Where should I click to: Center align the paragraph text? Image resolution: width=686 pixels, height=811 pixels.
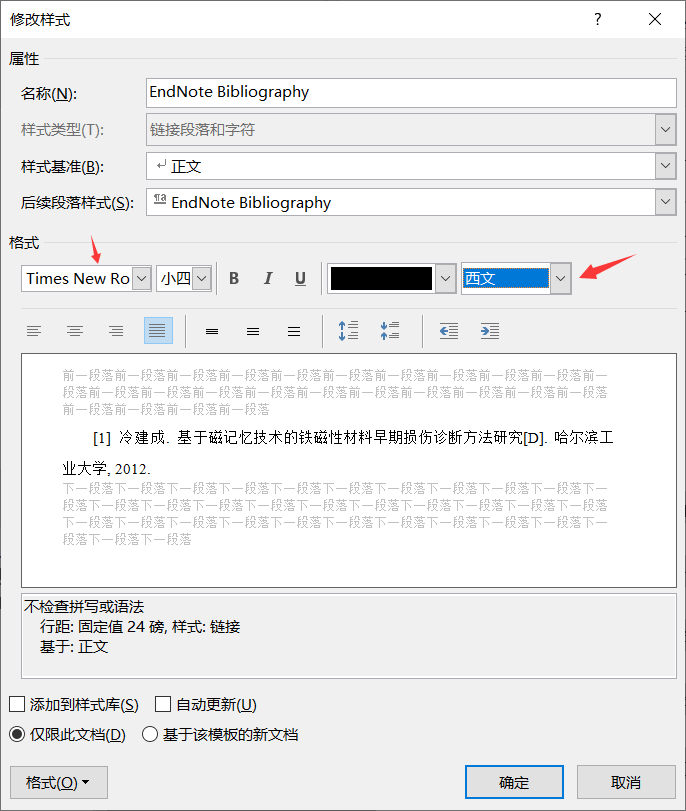tap(75, 331)
